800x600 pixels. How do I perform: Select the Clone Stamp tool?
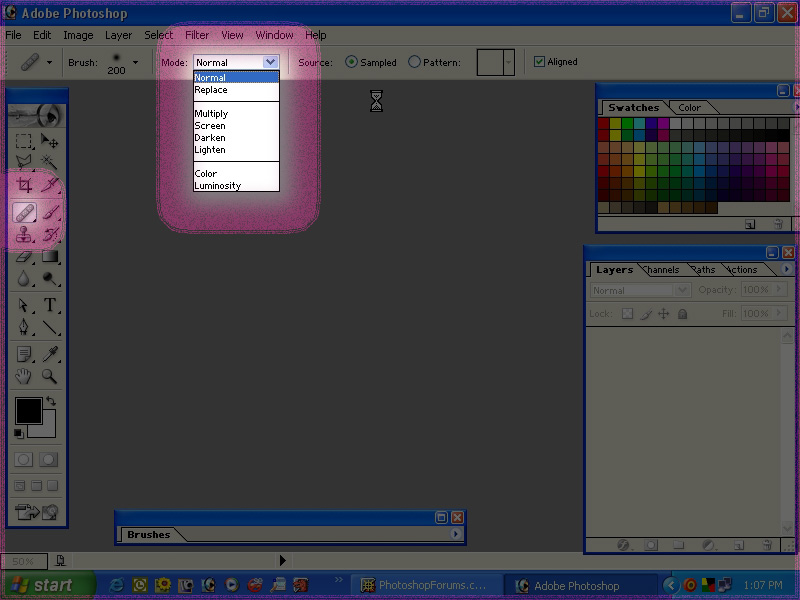(24, 235)
